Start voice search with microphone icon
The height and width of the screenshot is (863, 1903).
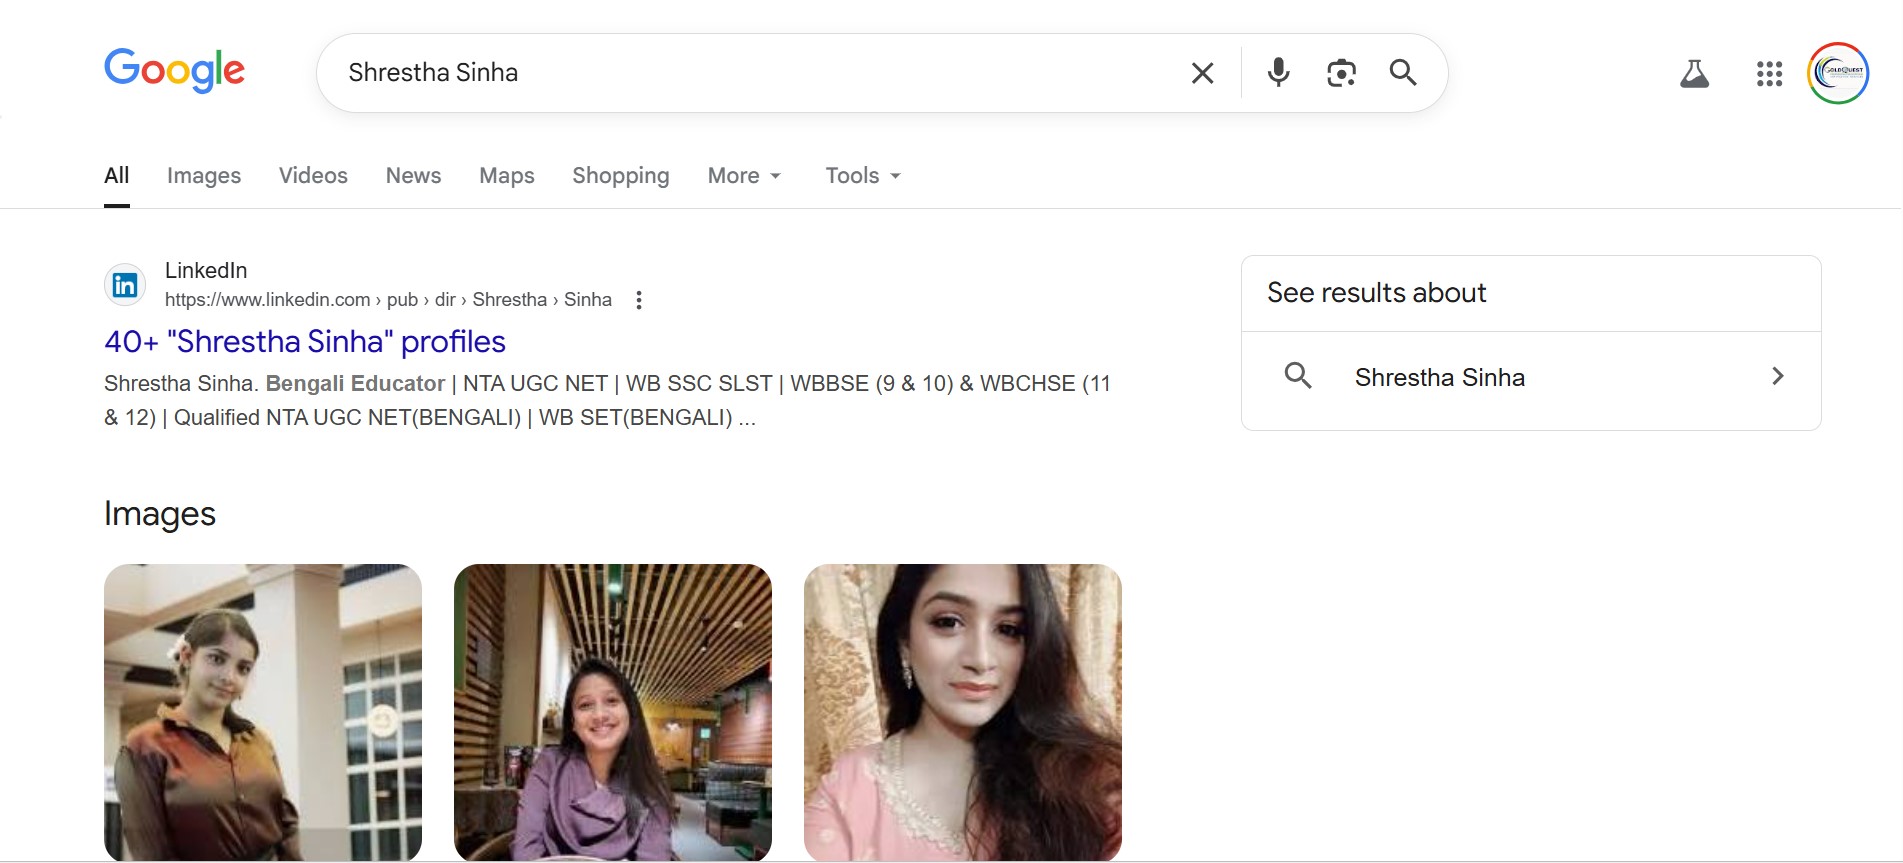(1278, 73)
